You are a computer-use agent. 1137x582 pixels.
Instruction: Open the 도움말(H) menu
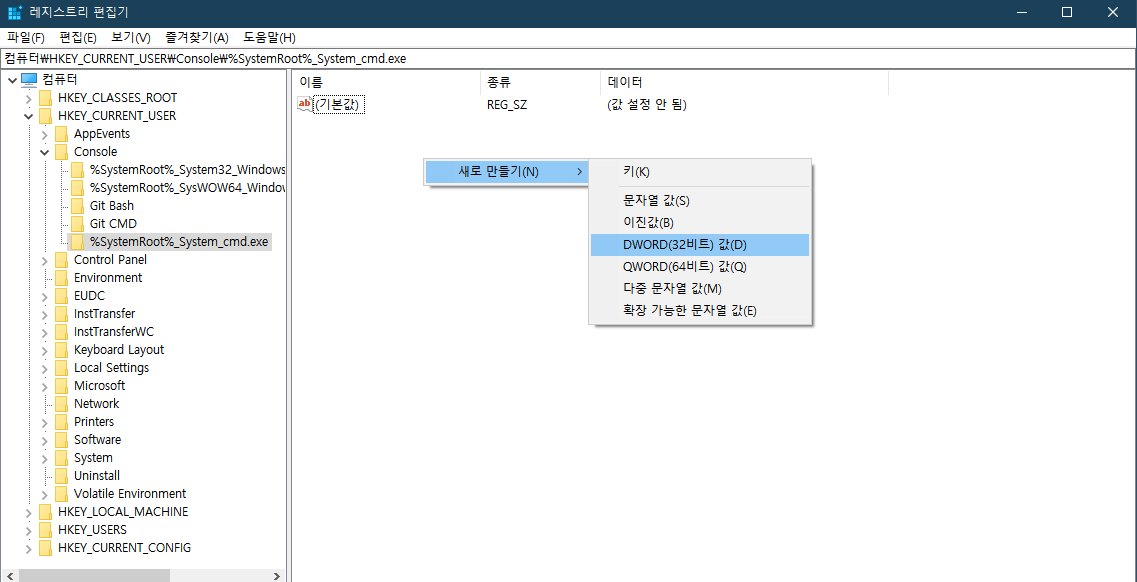(269, 38)
